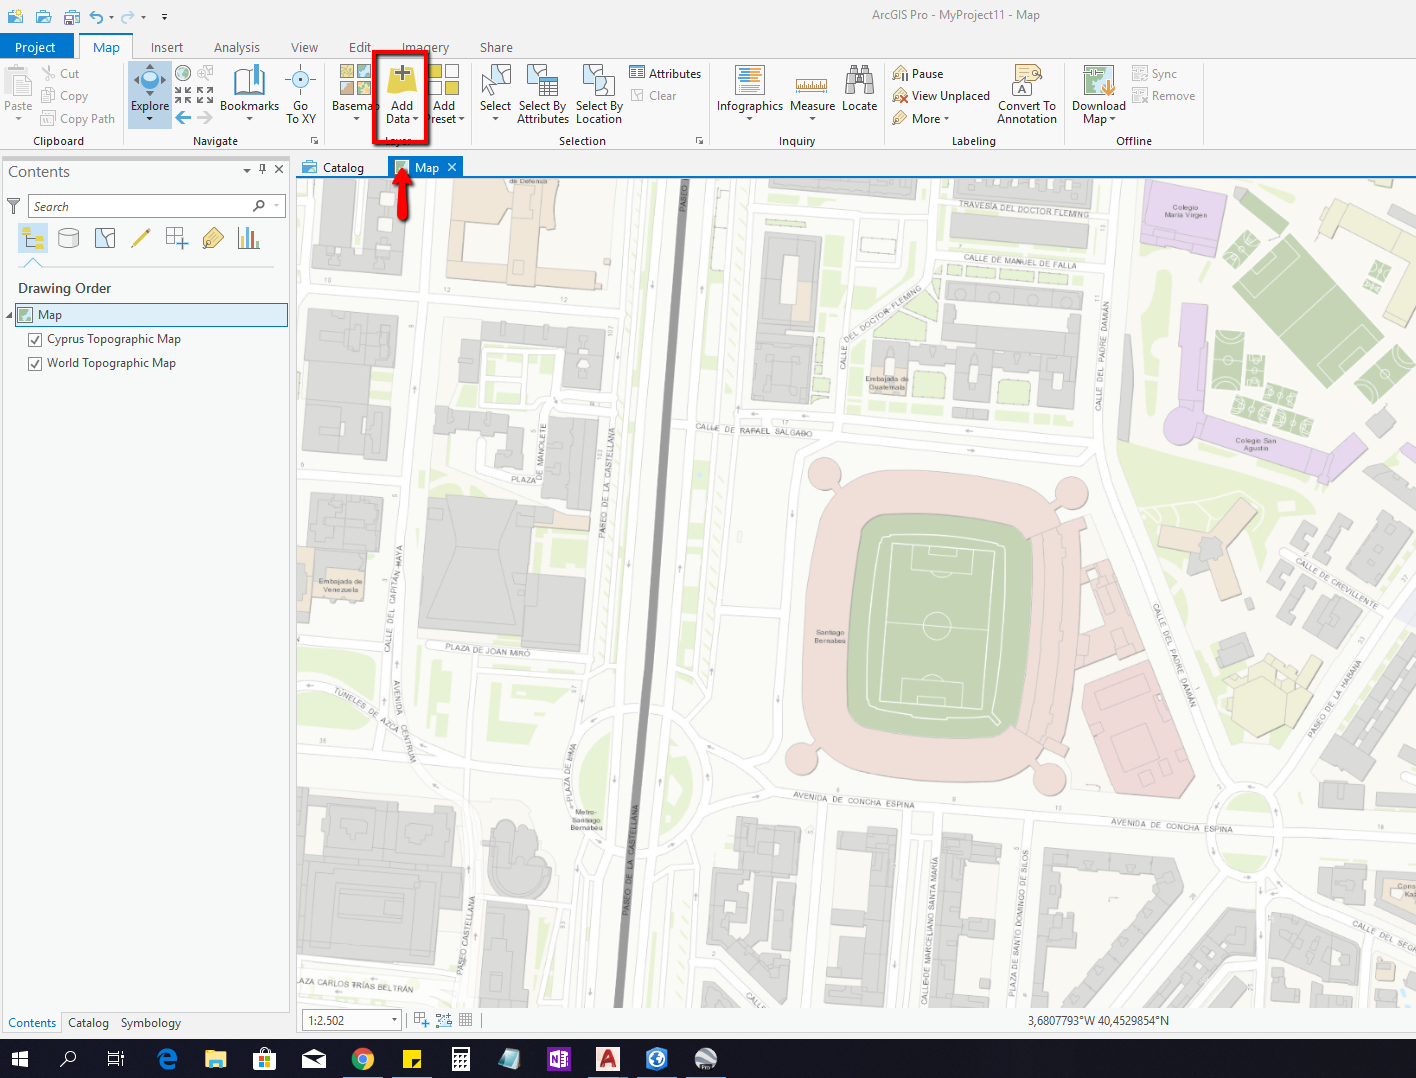1416x1078 pixels.
Task: Switch to the bar chart list view
Action: pyautogui.click(x=249, y=238)
